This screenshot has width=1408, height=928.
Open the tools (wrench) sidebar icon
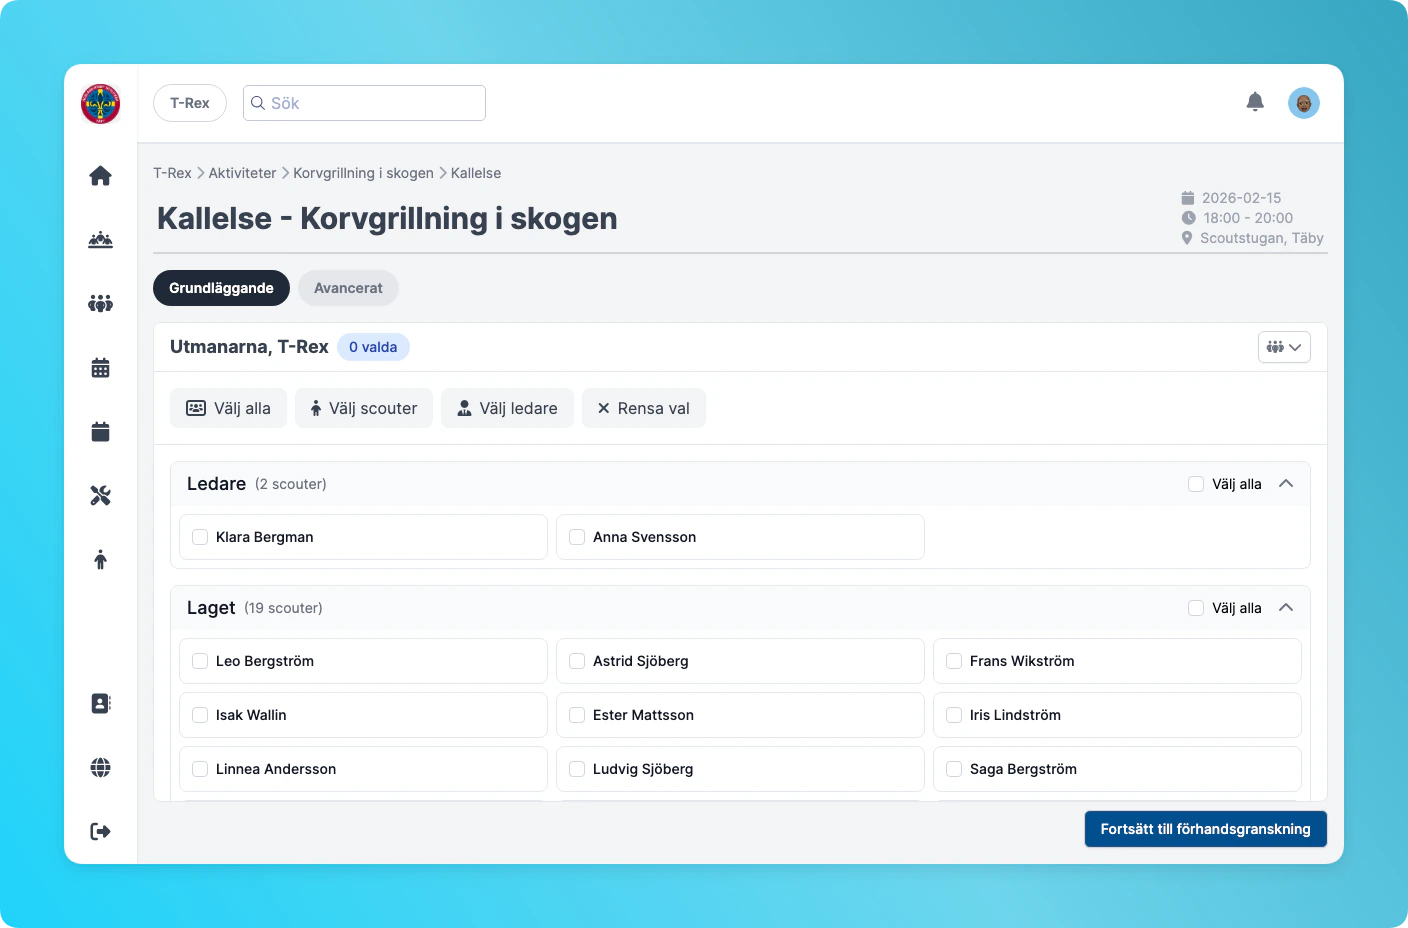tap(100, 494)
